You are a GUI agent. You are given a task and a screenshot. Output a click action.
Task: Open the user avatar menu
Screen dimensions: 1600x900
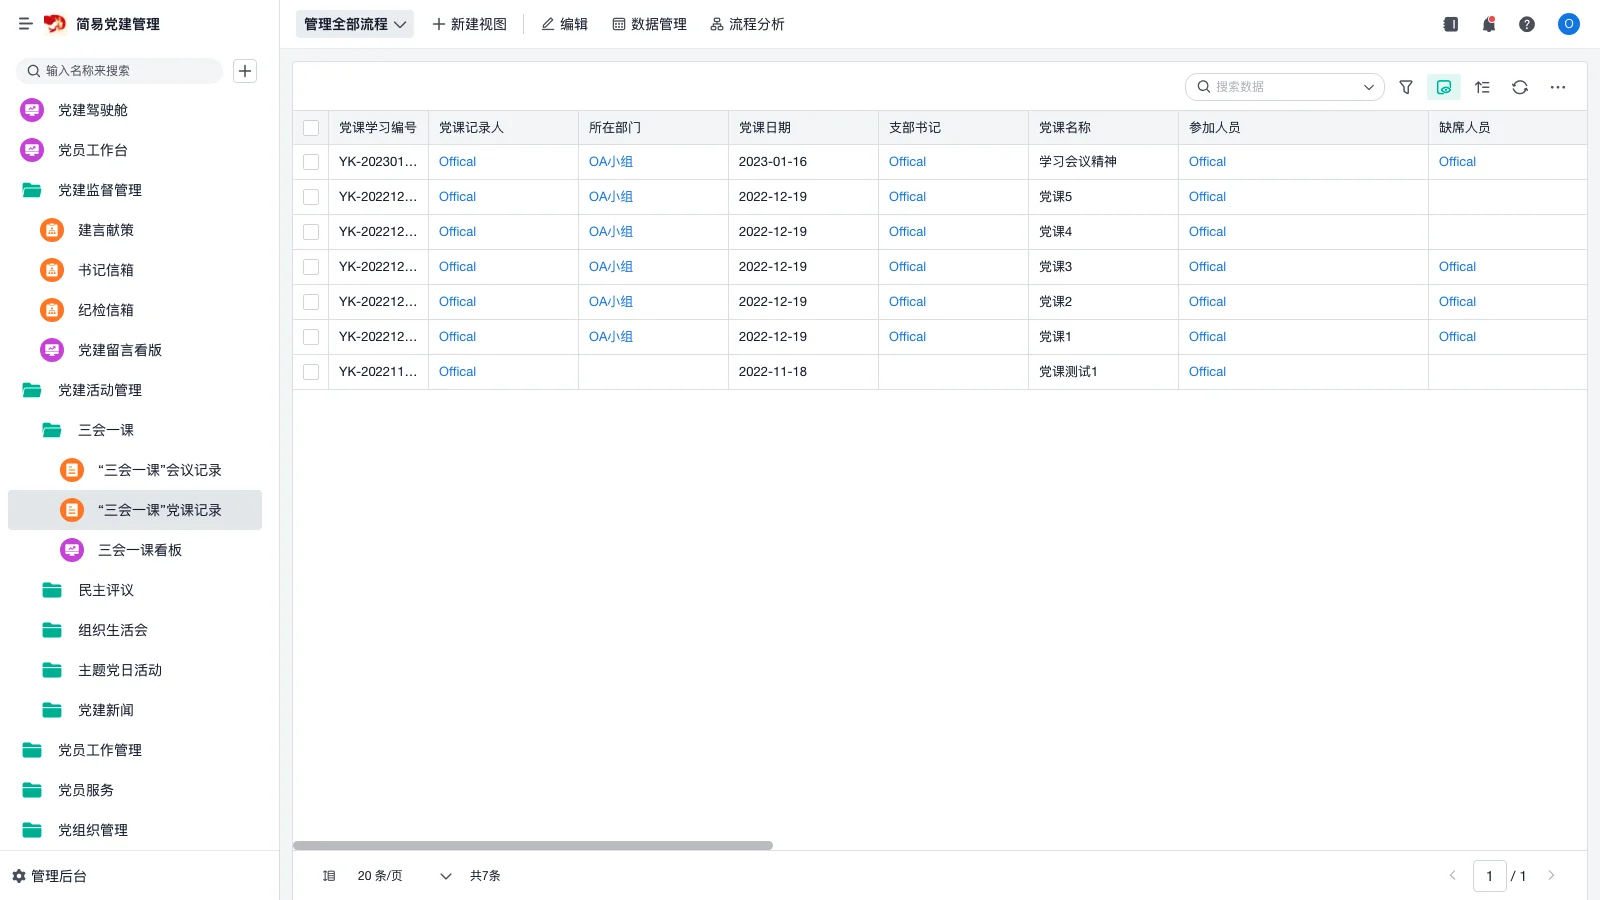(x=1569, y=24)
